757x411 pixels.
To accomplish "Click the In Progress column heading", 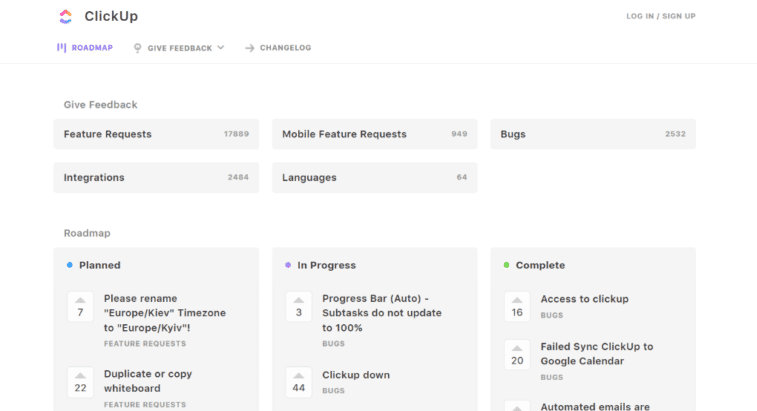I will point(326,265).
